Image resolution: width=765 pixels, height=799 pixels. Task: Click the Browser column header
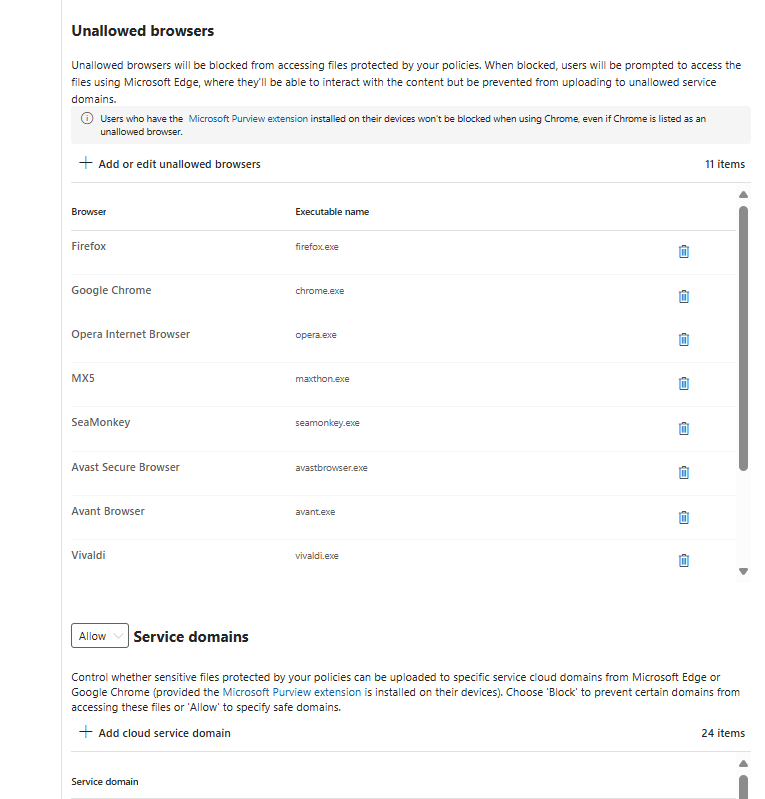(x=89, y=212)
